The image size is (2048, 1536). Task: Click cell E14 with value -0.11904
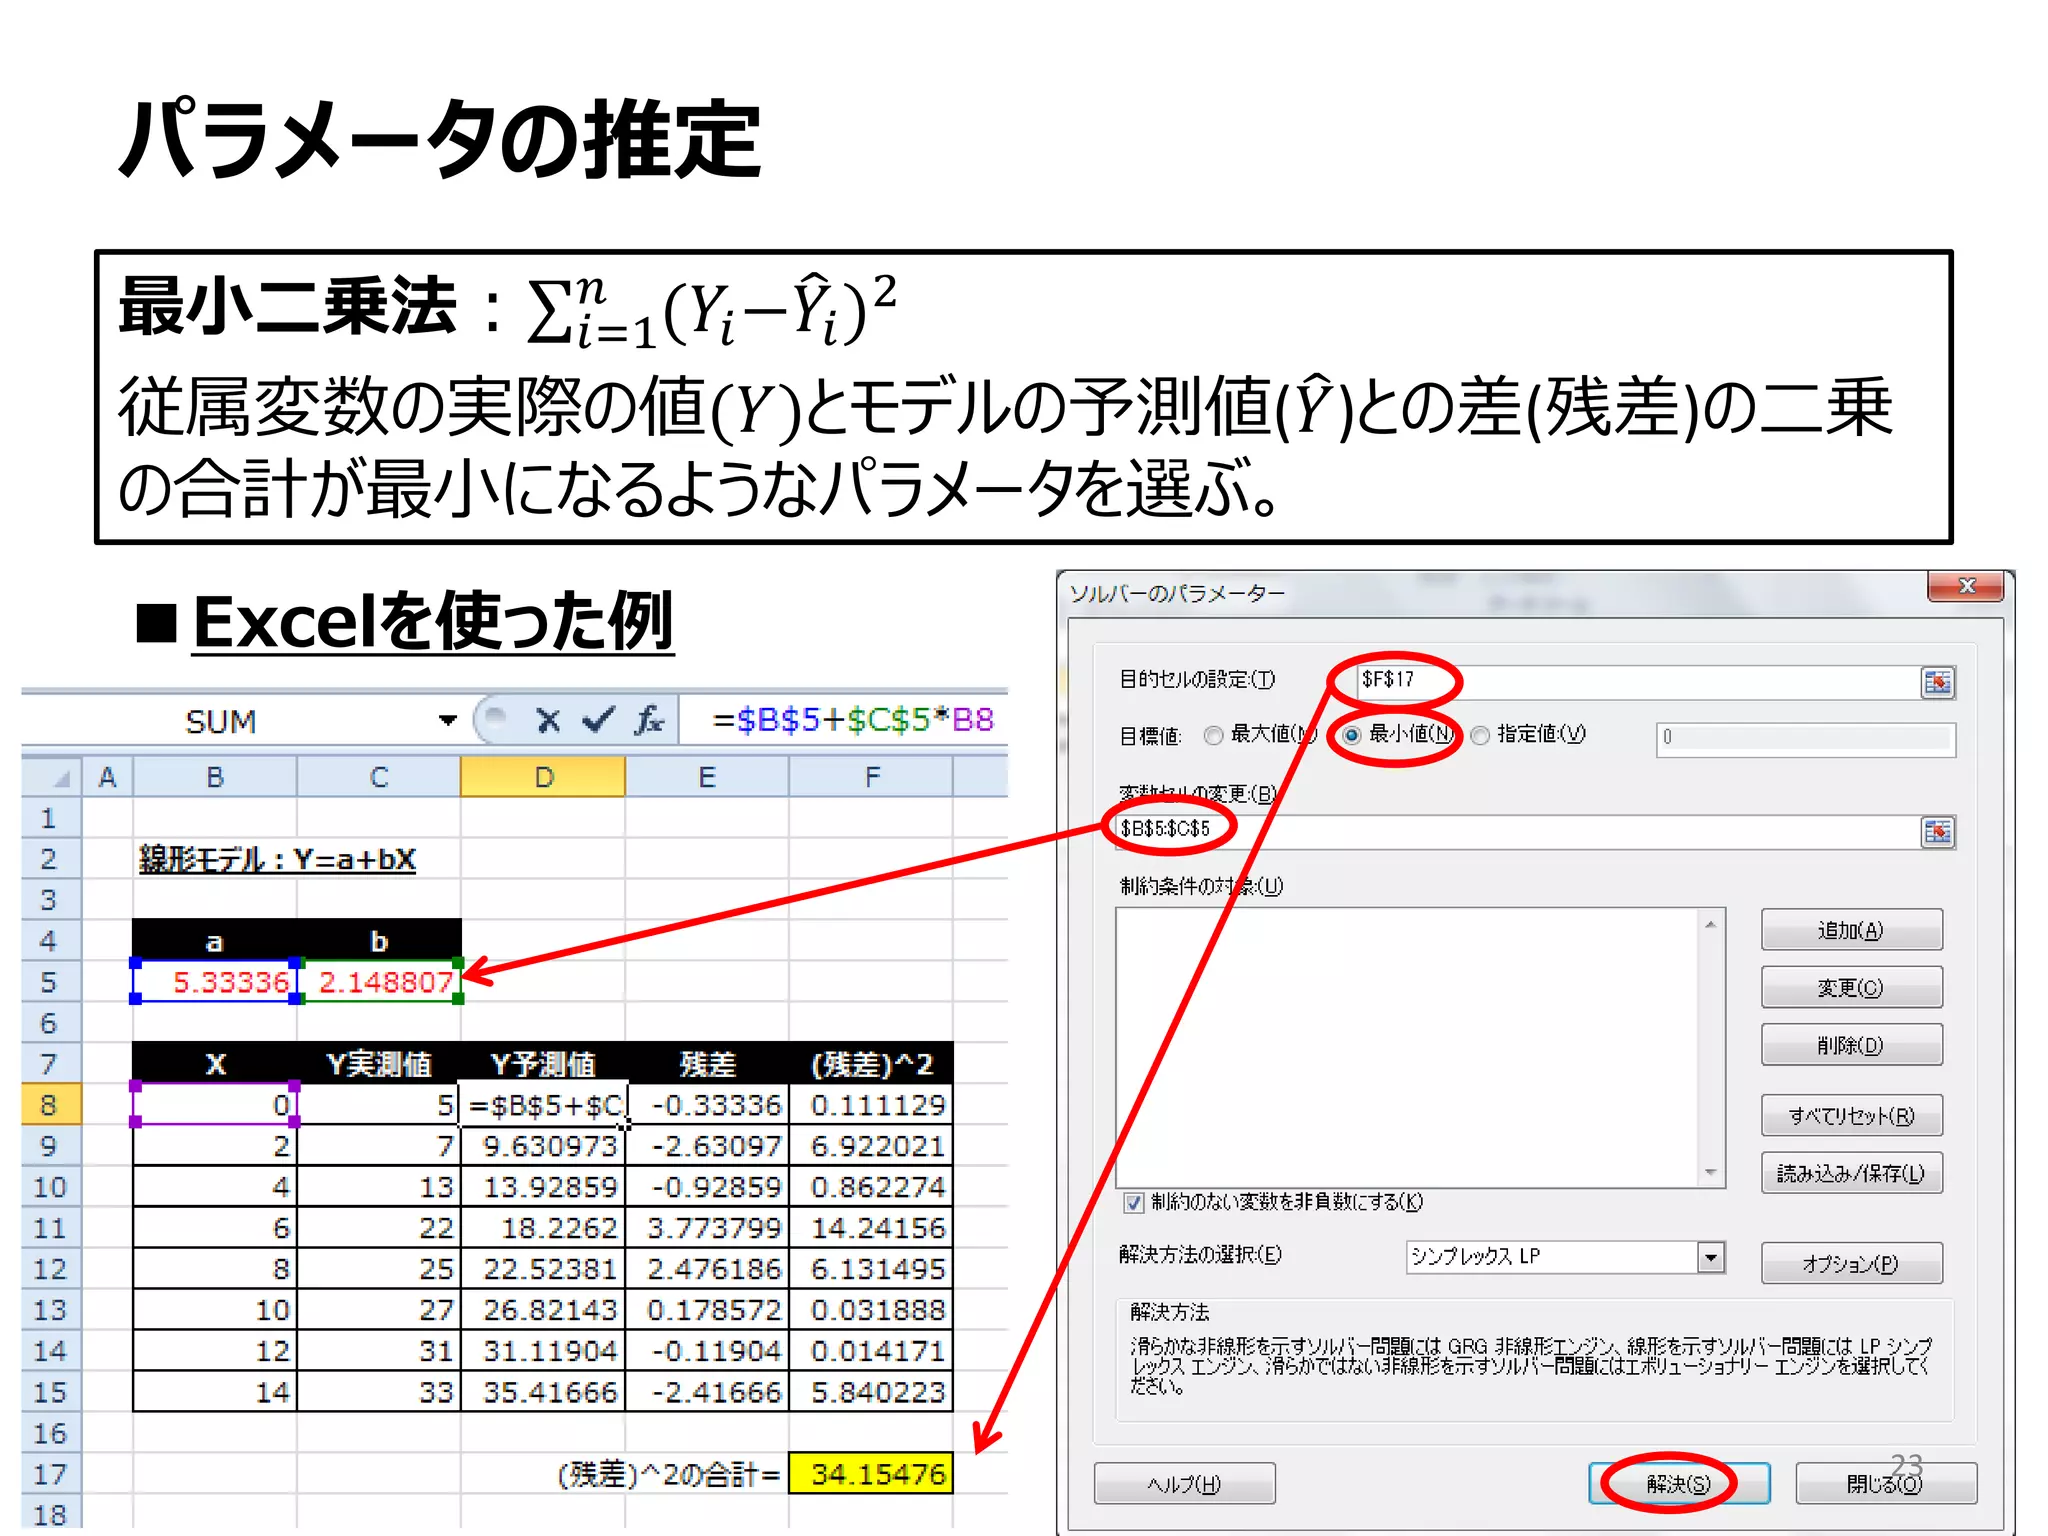(707, 1351)
